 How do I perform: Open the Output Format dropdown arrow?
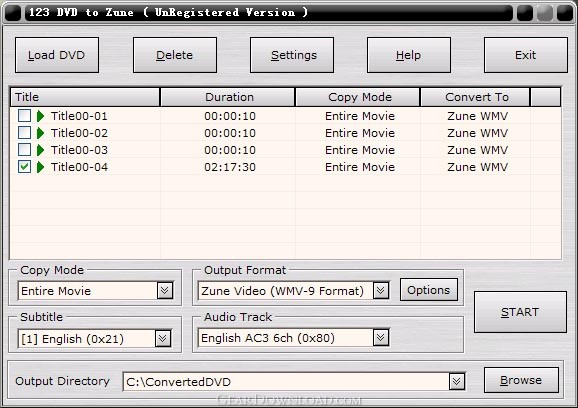pos(381,291)
